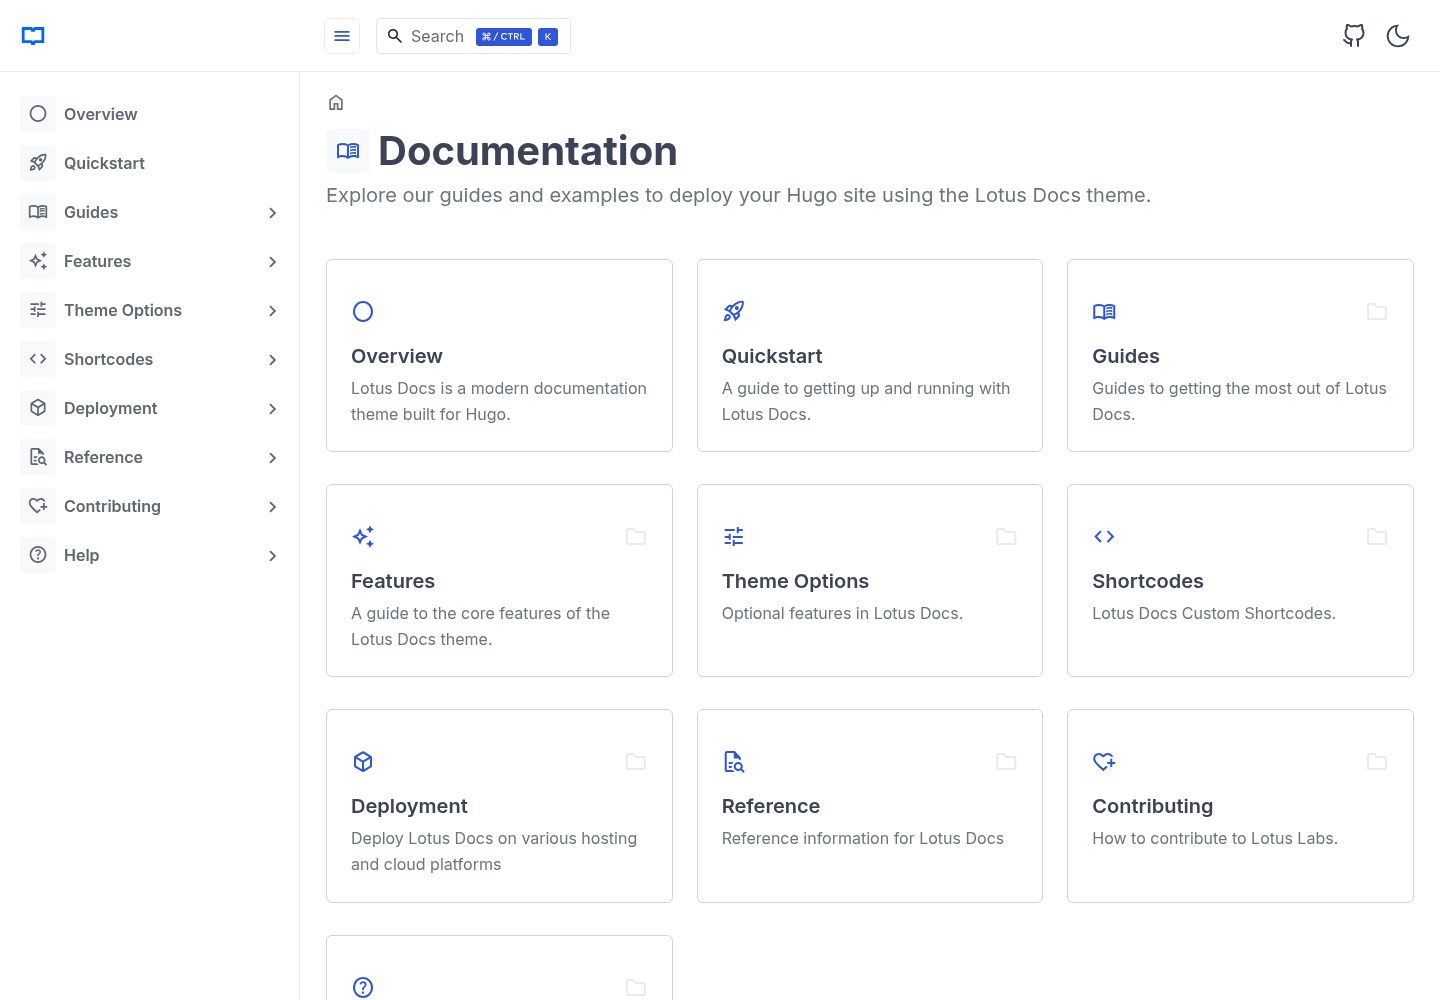Click the Contributing card heart icon
The width and height of the screenshot is (1440, 1000).
coord(1104,762)
